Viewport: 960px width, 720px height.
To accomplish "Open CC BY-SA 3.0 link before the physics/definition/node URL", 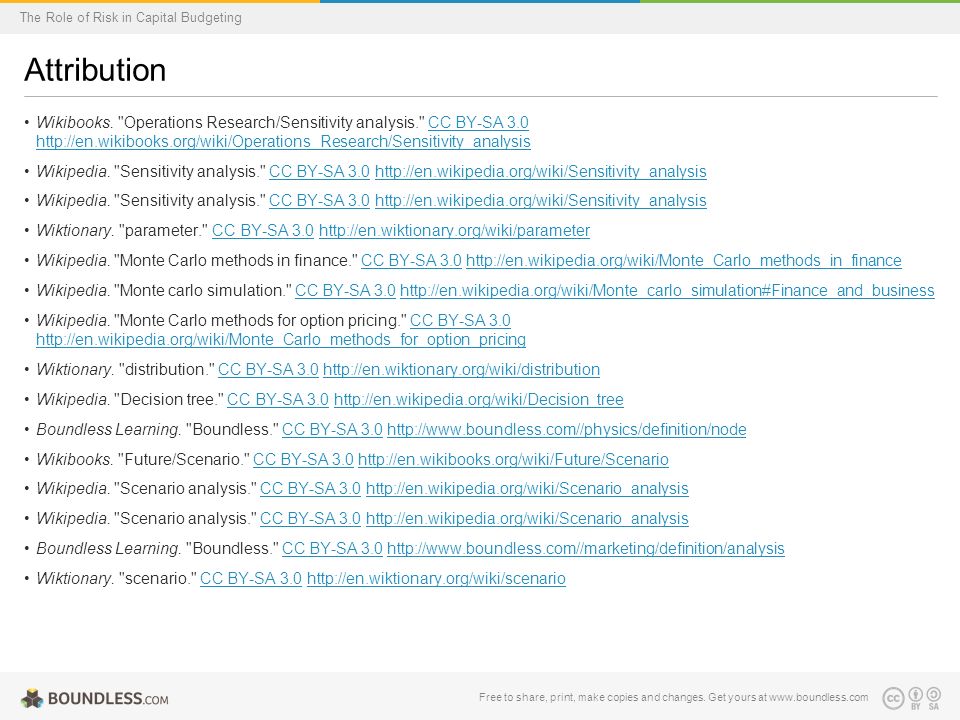I will click(x=332, y=430).
